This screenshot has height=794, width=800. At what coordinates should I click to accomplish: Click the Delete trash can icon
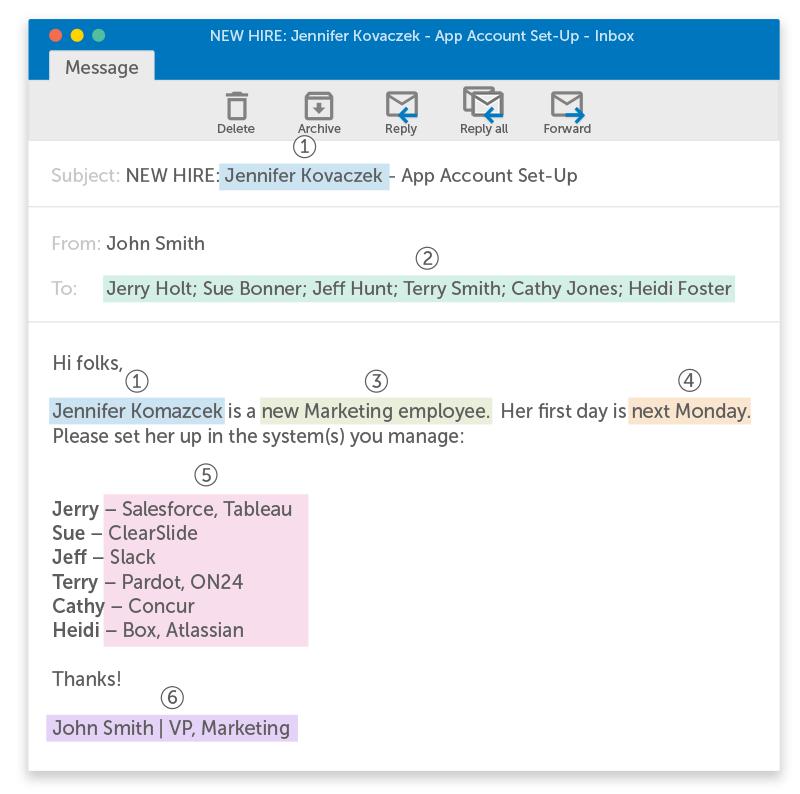click(x=236, y=106)
